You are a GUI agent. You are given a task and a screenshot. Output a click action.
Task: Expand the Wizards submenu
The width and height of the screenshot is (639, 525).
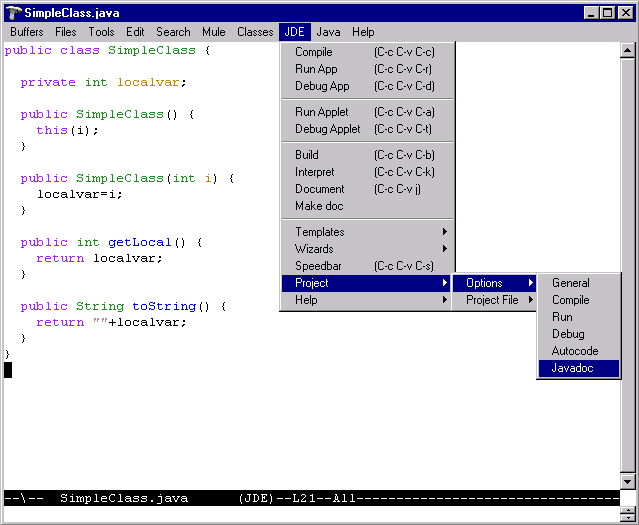click(367, 249)
